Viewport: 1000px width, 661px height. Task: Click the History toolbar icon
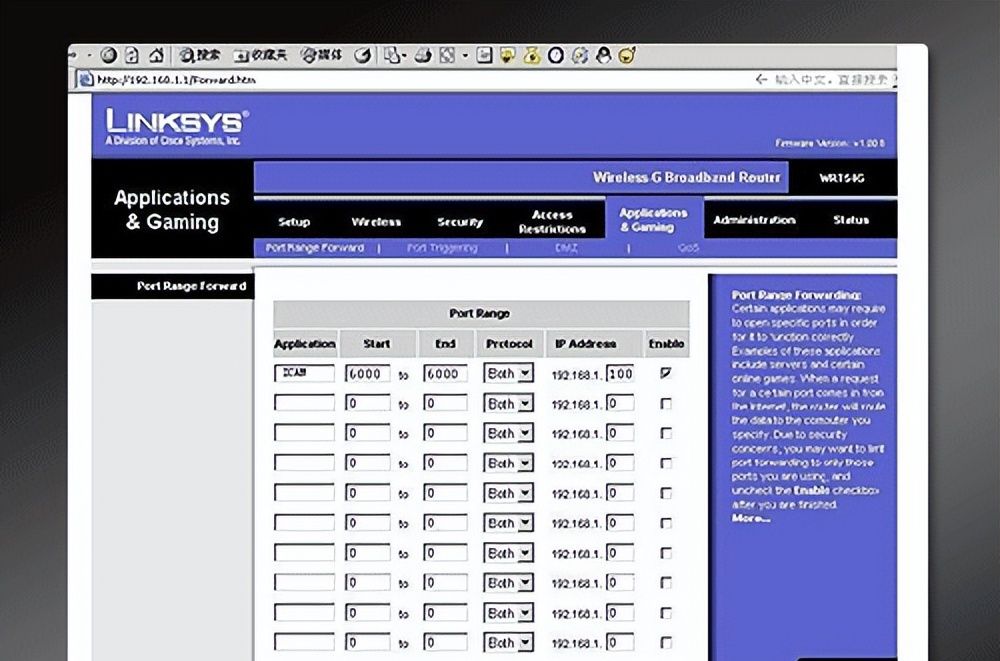[x=364, y=55]
